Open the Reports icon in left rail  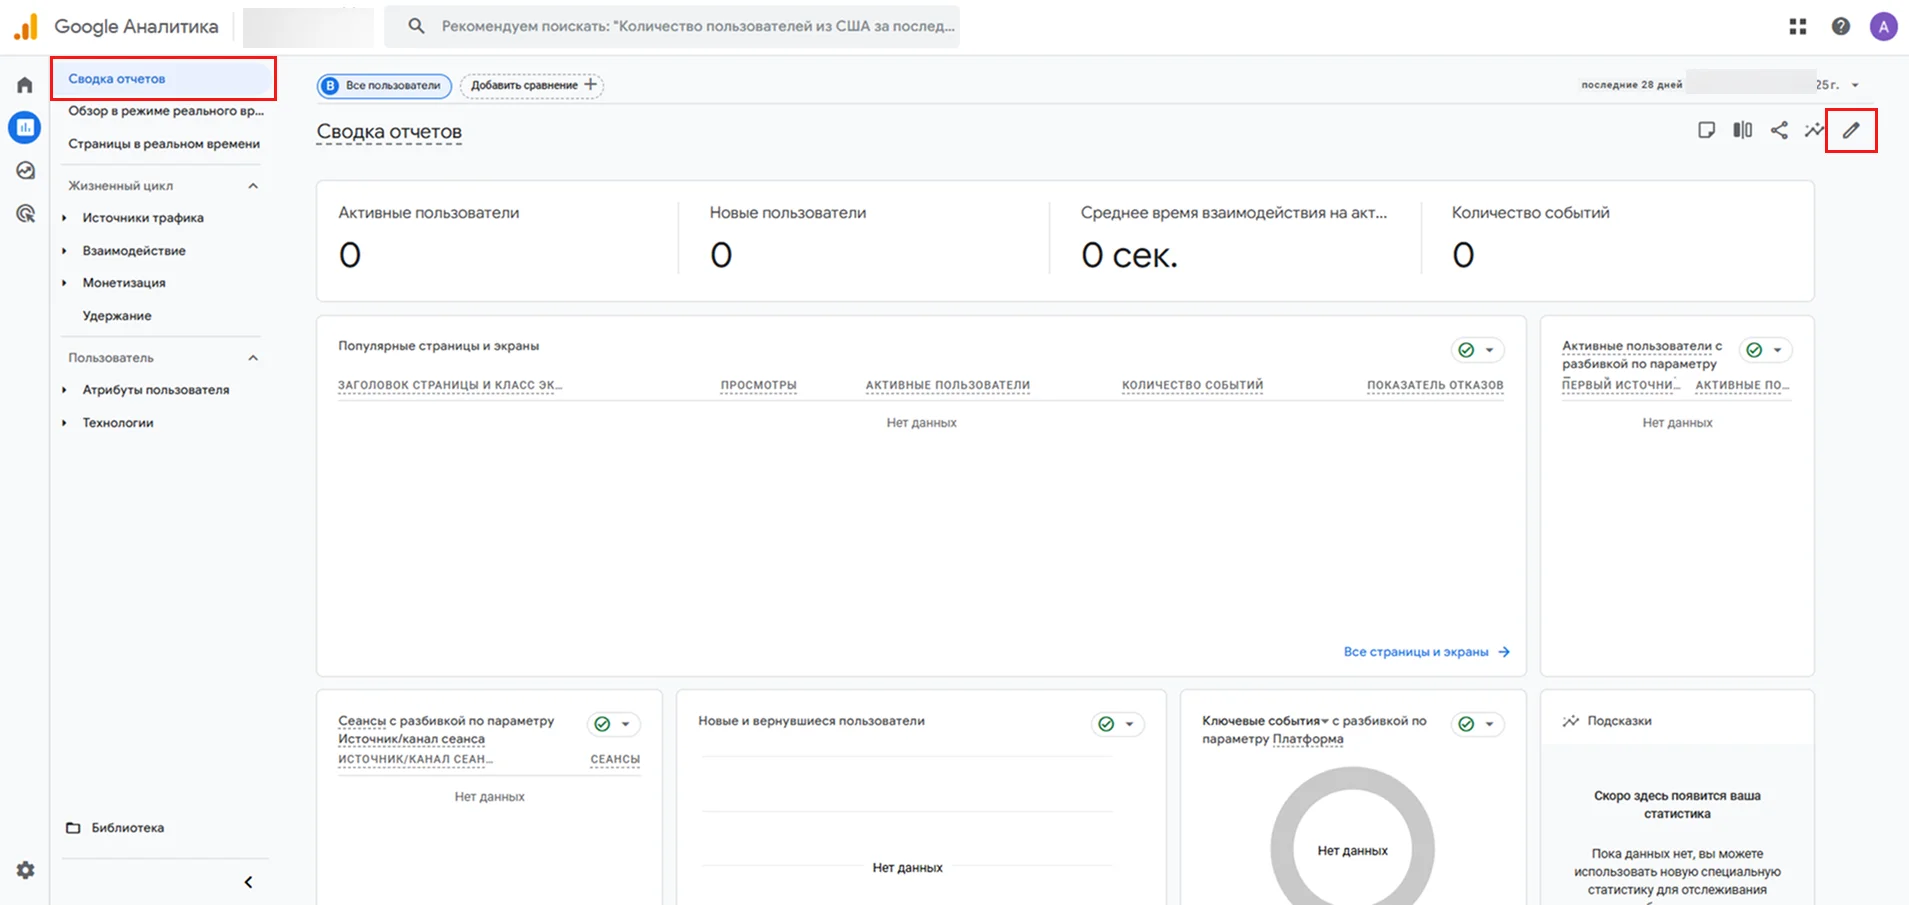pyautogui.click(x=25, y=128)
